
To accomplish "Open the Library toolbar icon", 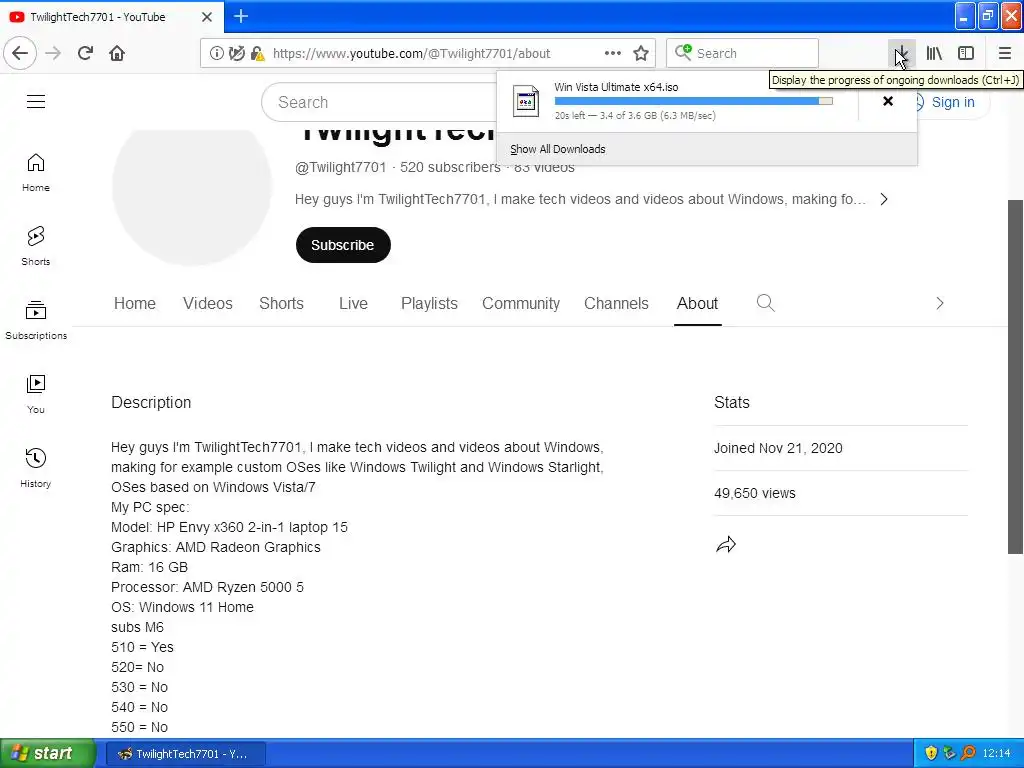I will click(934, 53).
